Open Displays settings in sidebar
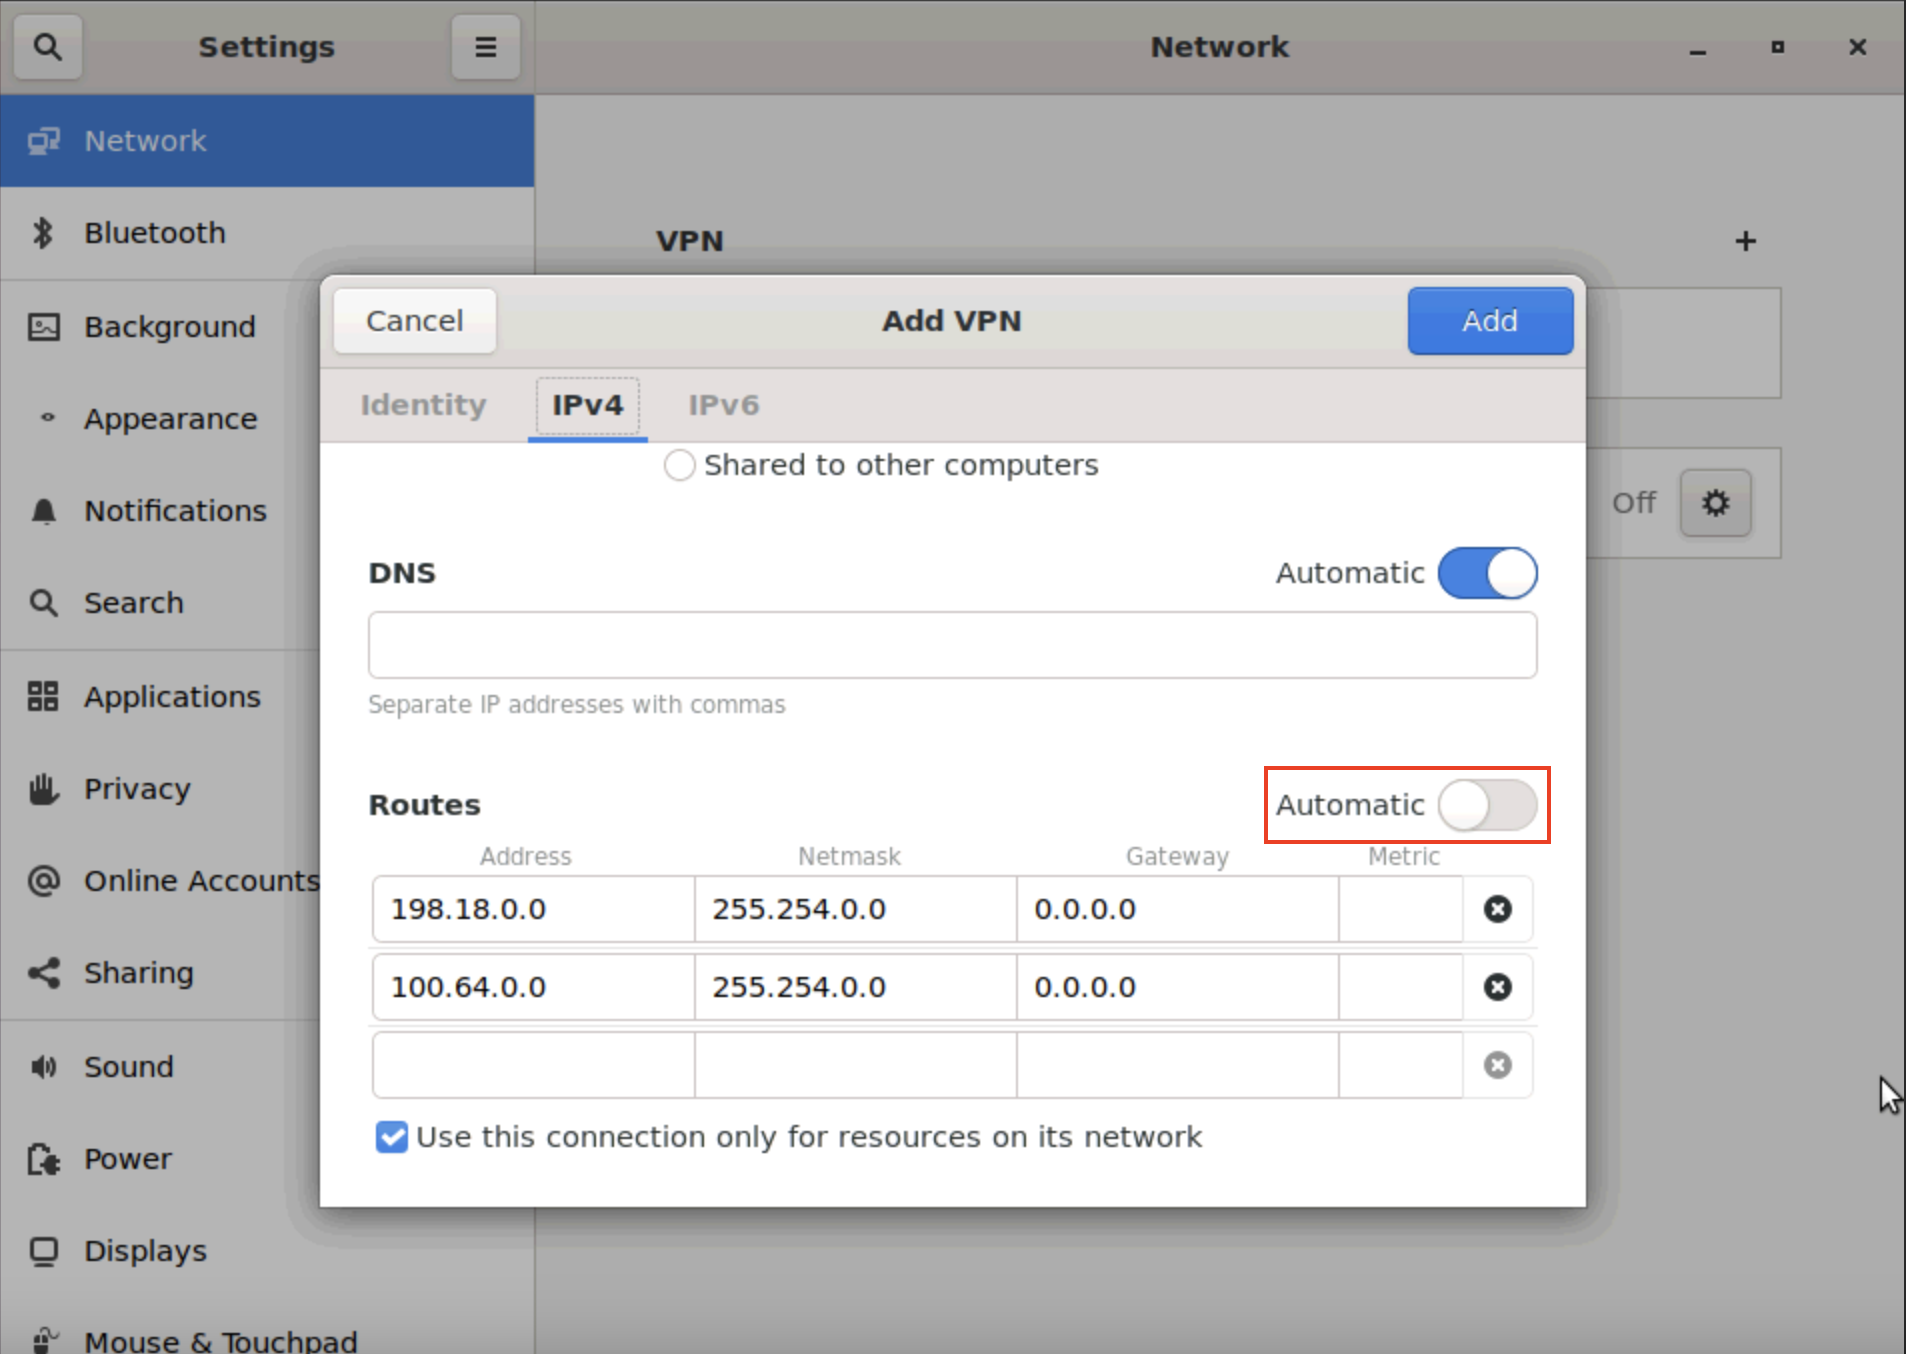 pos(267,1251)
